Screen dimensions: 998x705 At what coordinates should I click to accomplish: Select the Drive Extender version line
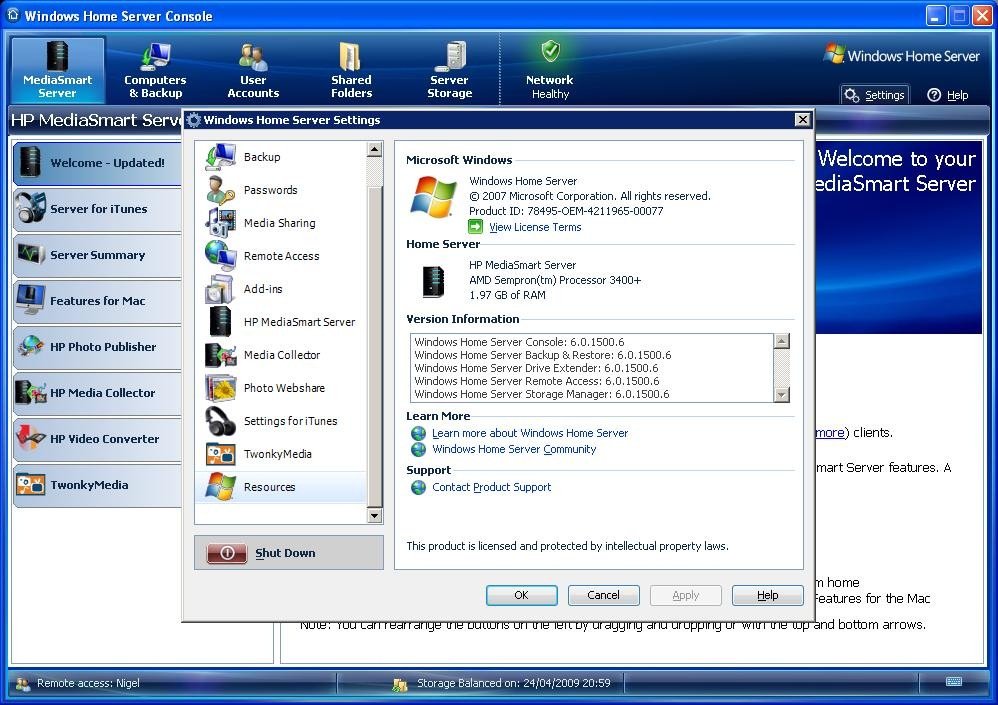coord(536,368)
